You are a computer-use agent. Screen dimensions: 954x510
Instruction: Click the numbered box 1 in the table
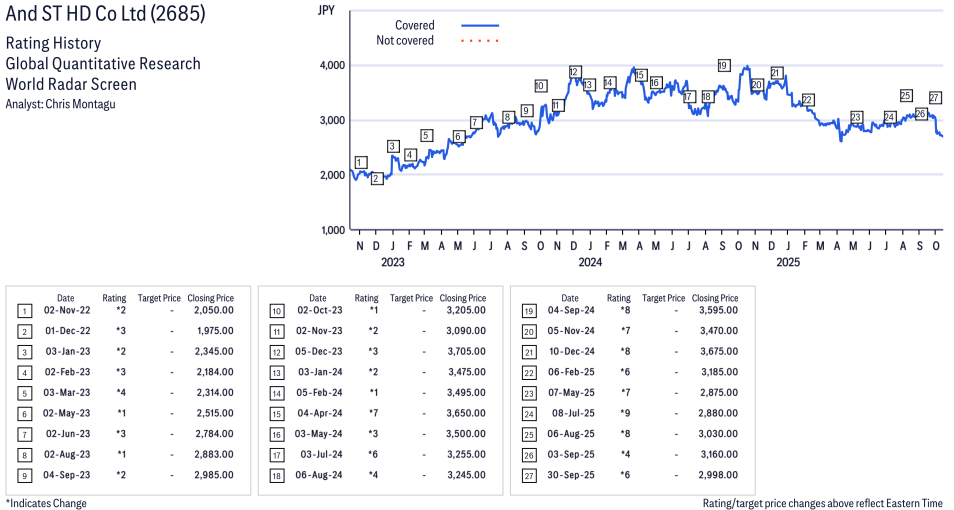tap(23, 311)
